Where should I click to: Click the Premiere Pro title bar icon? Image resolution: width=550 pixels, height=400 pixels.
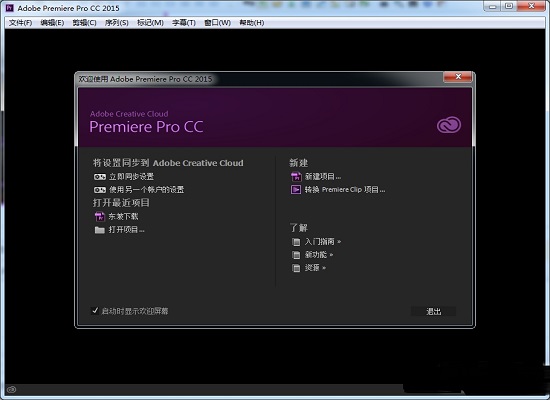click(9, 8)
